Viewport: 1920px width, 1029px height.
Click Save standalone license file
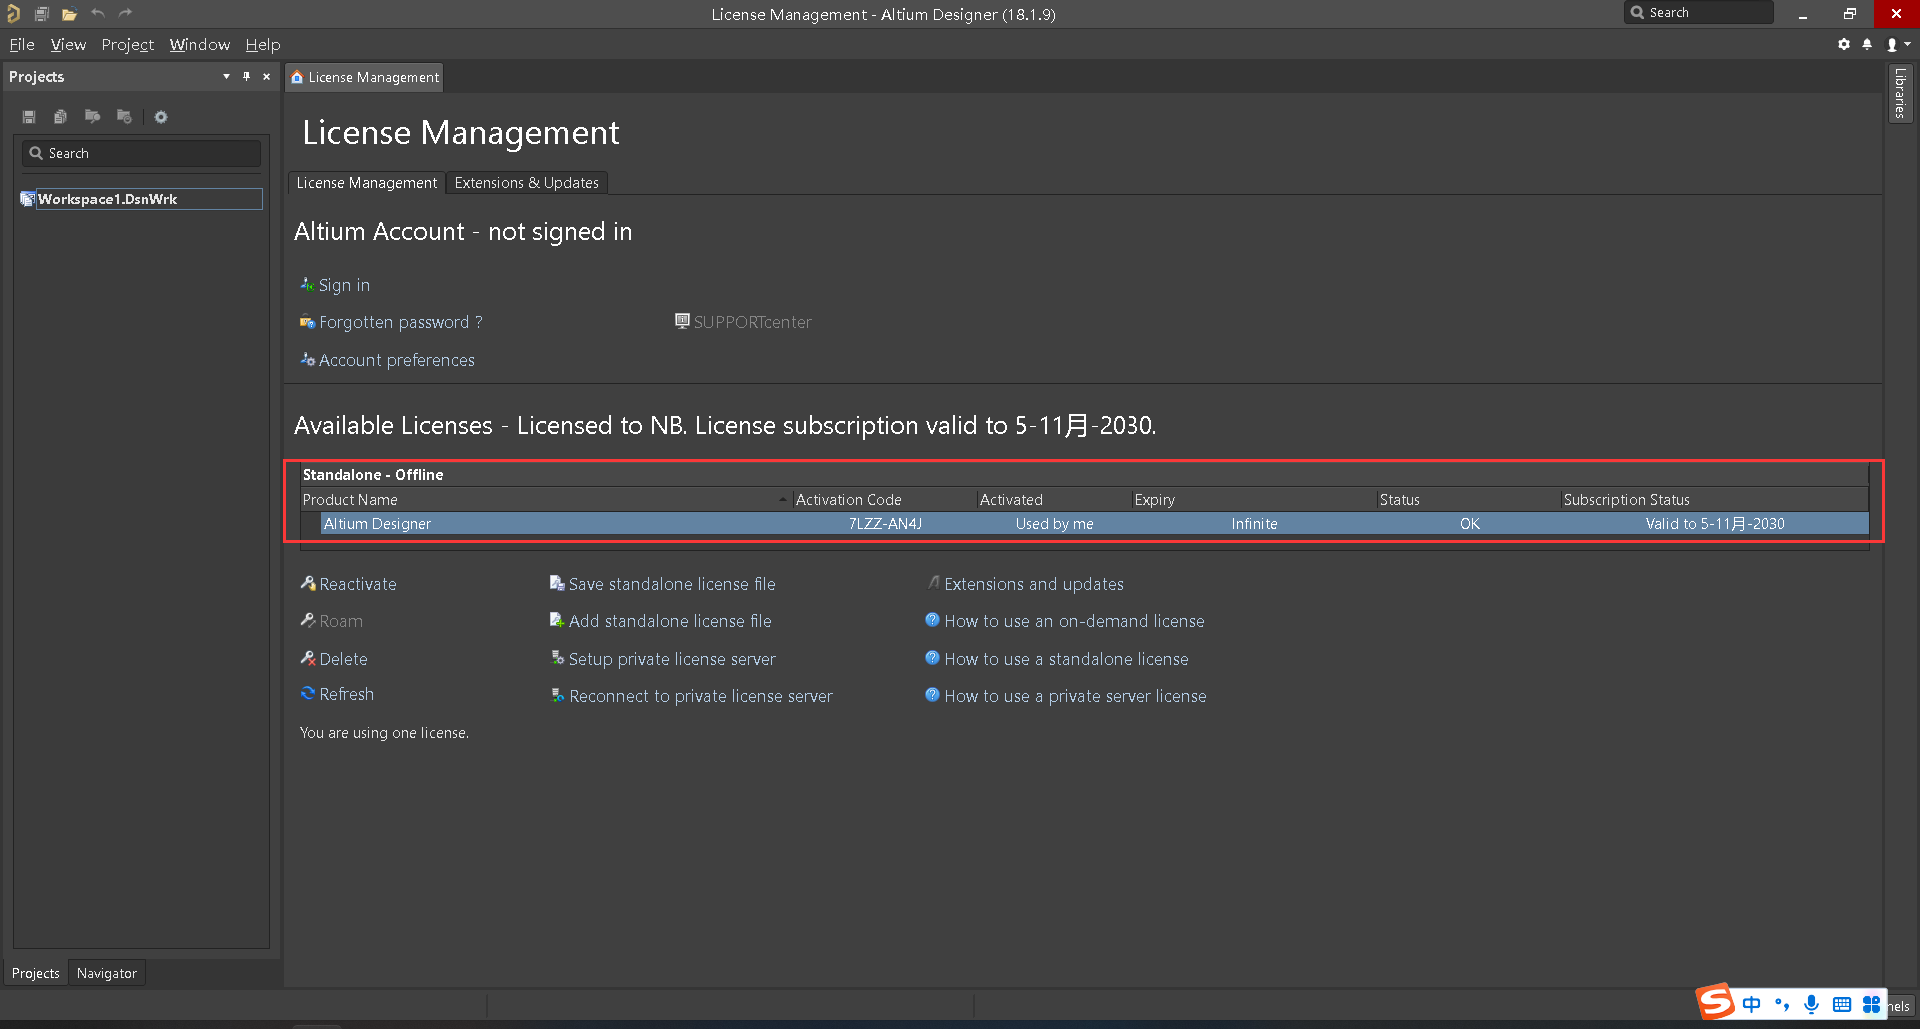[x=662, y=584]
